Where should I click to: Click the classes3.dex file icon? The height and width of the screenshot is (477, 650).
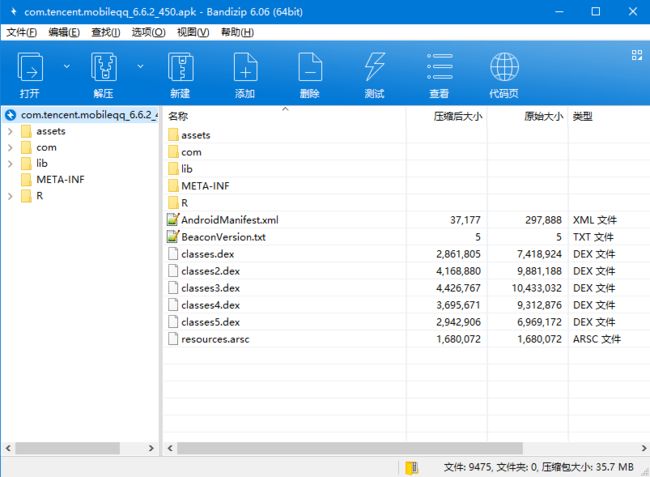[x=173, y=288]
